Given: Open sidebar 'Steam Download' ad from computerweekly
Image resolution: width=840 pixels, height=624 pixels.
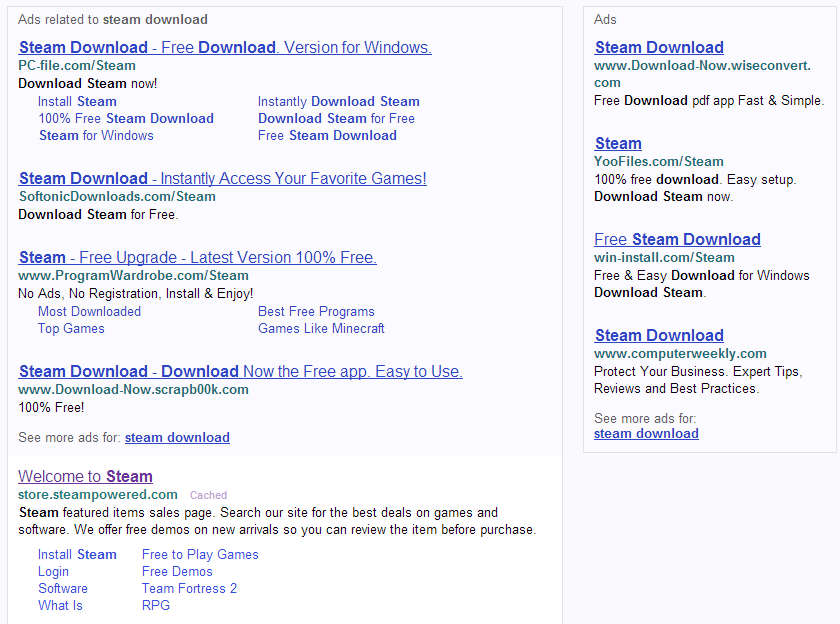Looking at the screenshot, I should (x=659, y=335).
